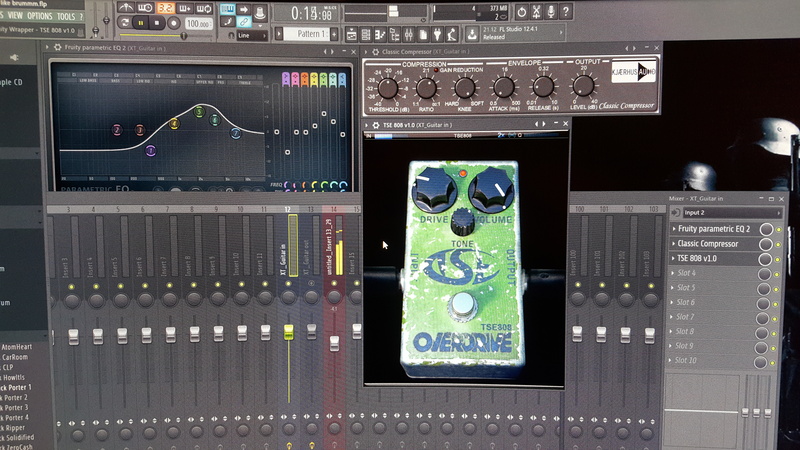Image resolution: width=800 pixels, height=450 pixels.
Task: Click AtomHeart in the browser list
Action: [x=16, y=347]
